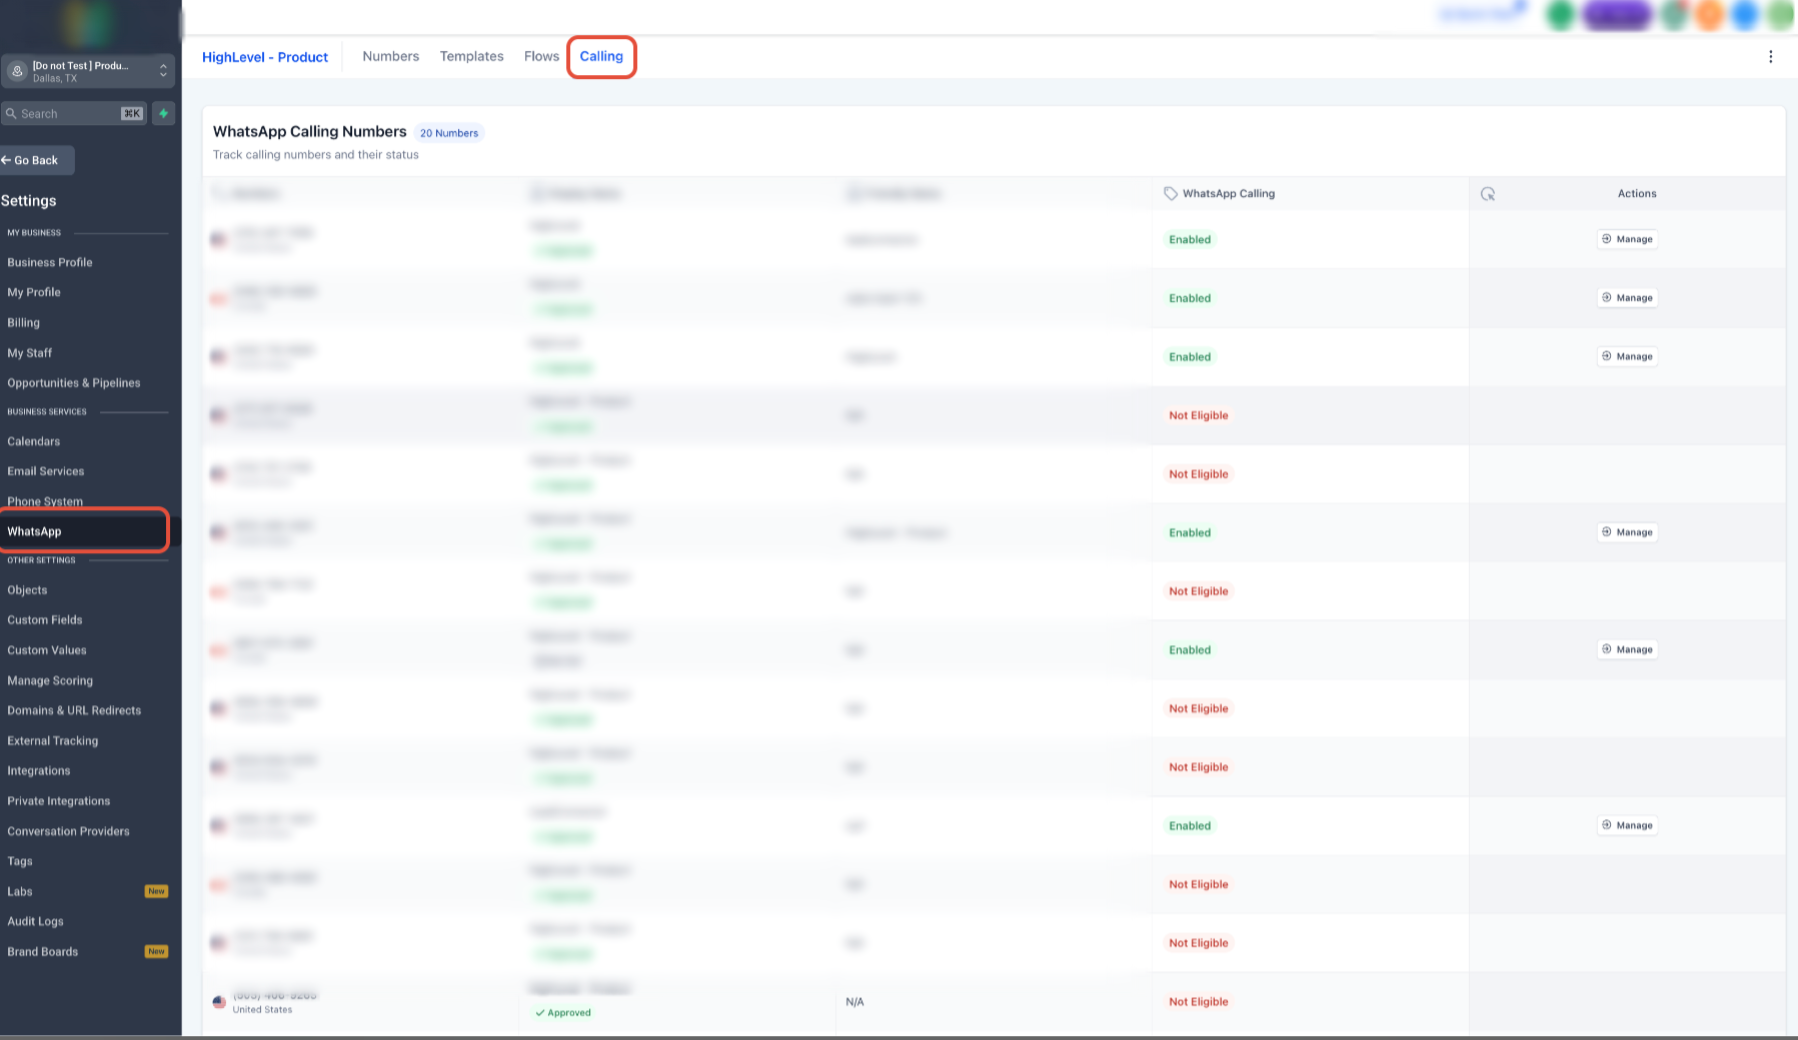Open Brand Boards in sidebar
The width and height of the screenshot is (1798, 1040).
(x=43, y=952)
